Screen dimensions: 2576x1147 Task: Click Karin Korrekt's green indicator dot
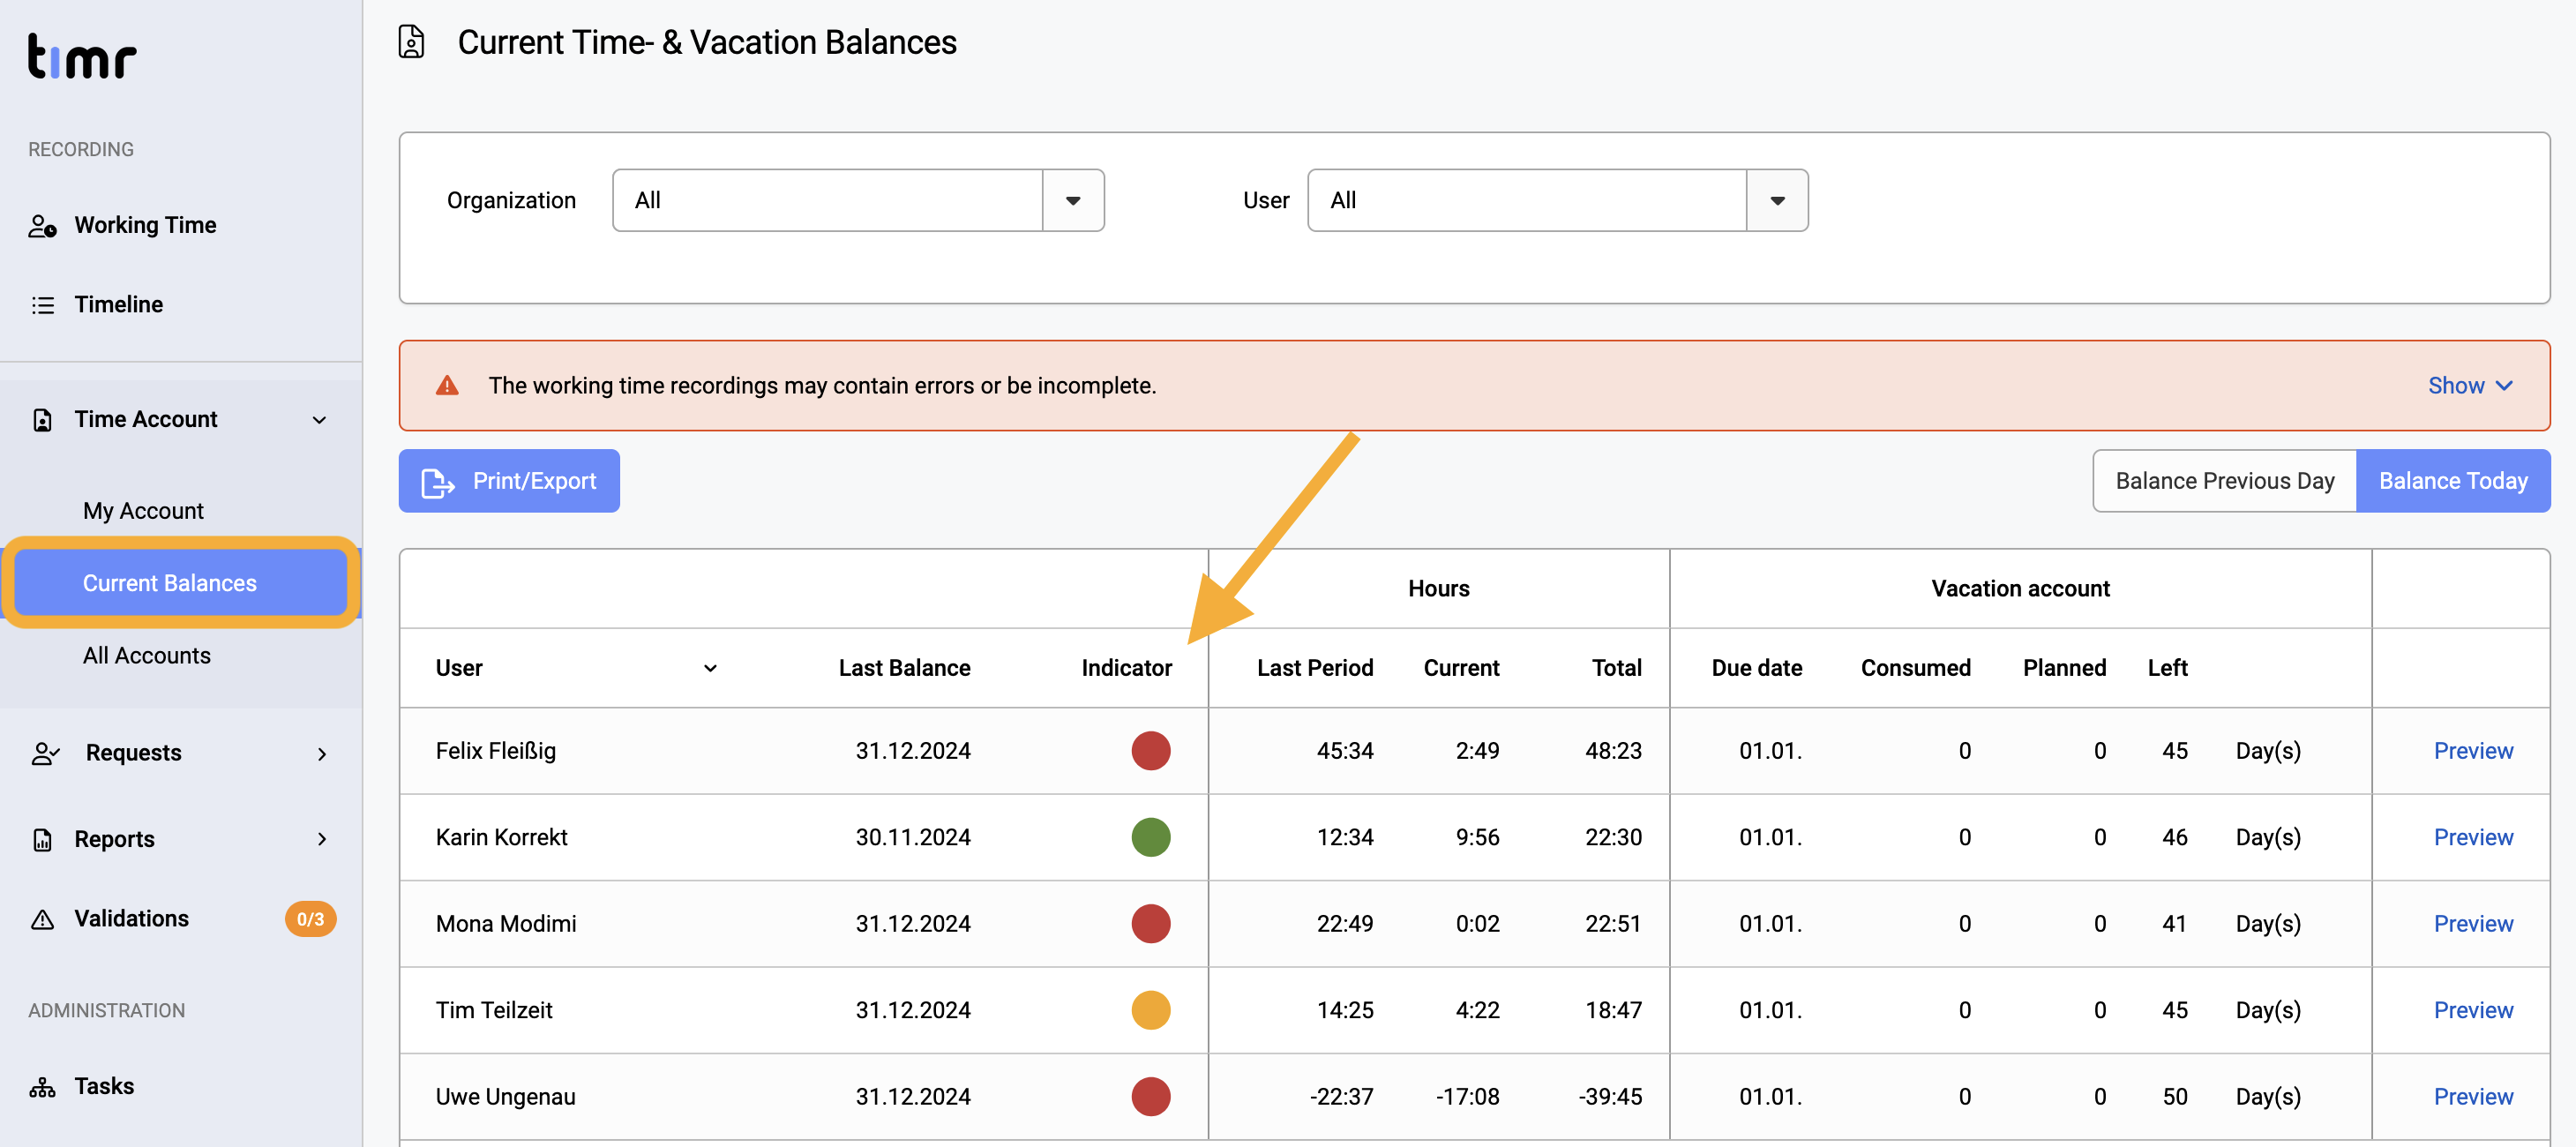pyautogui.click(x=1150, y=837)
